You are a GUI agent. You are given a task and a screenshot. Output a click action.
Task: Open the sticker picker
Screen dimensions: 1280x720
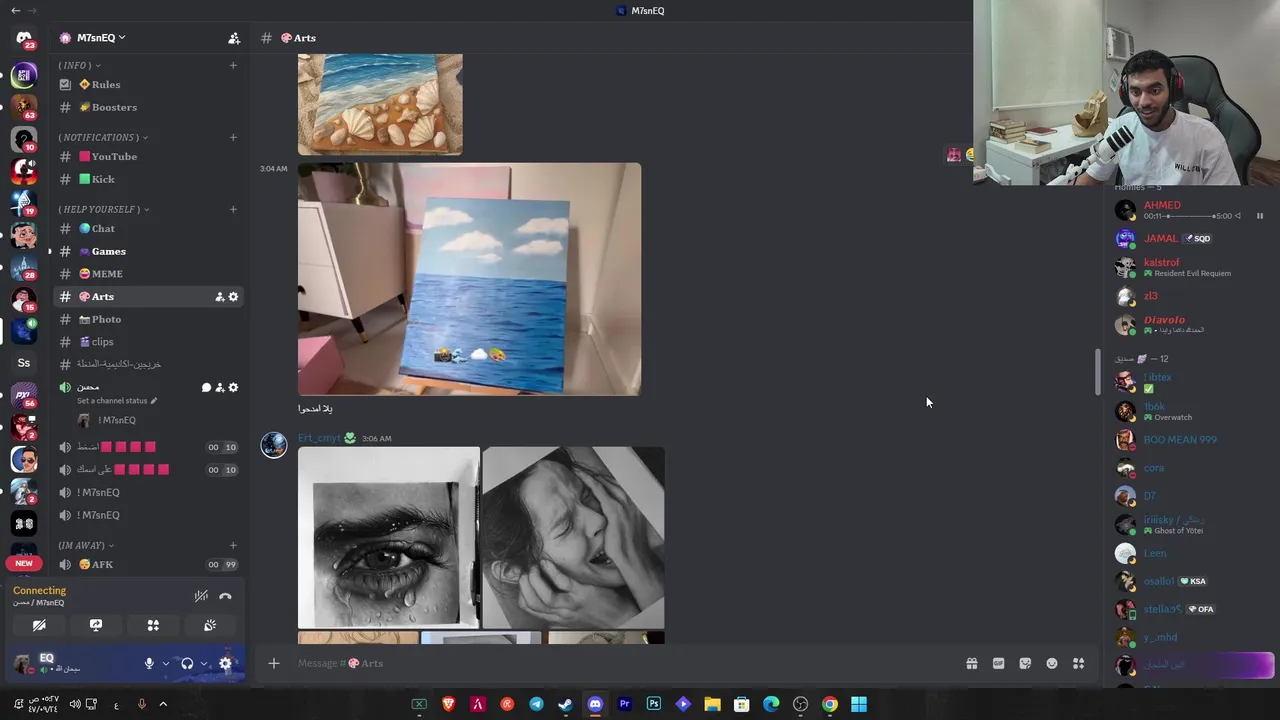[x=1025, y=663]
